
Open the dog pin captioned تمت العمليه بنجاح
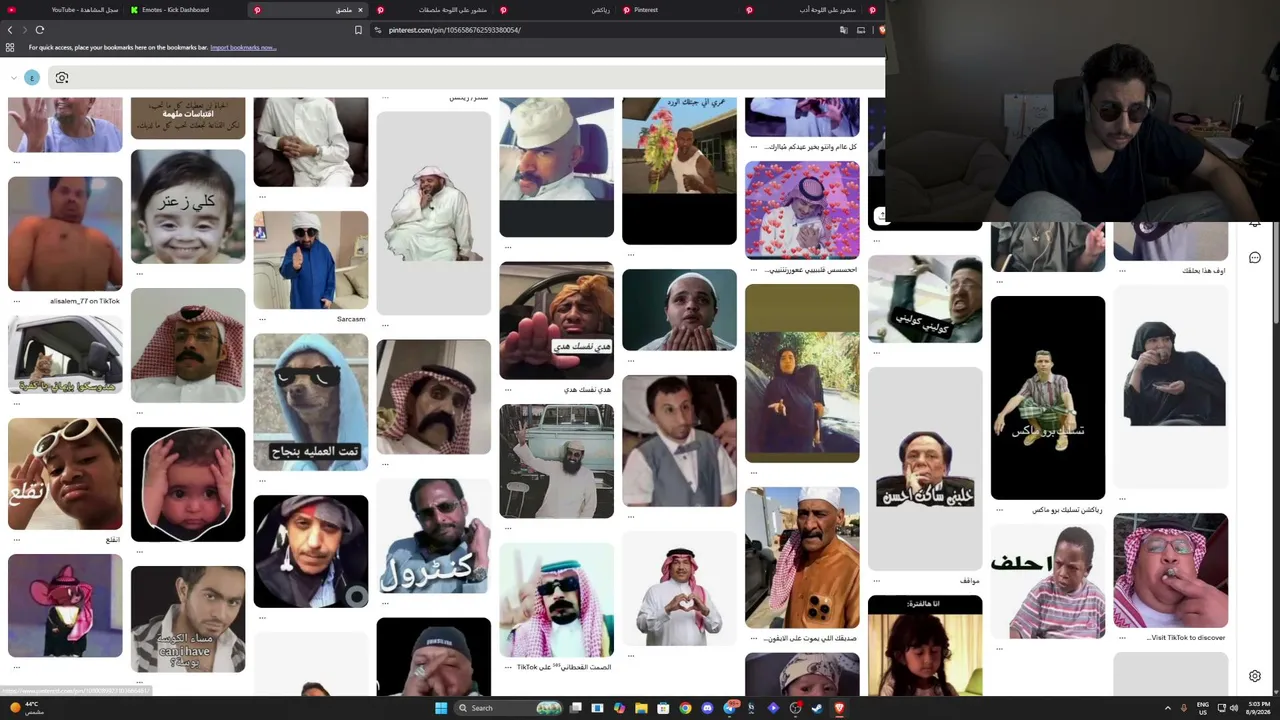(x=311, y=401)
